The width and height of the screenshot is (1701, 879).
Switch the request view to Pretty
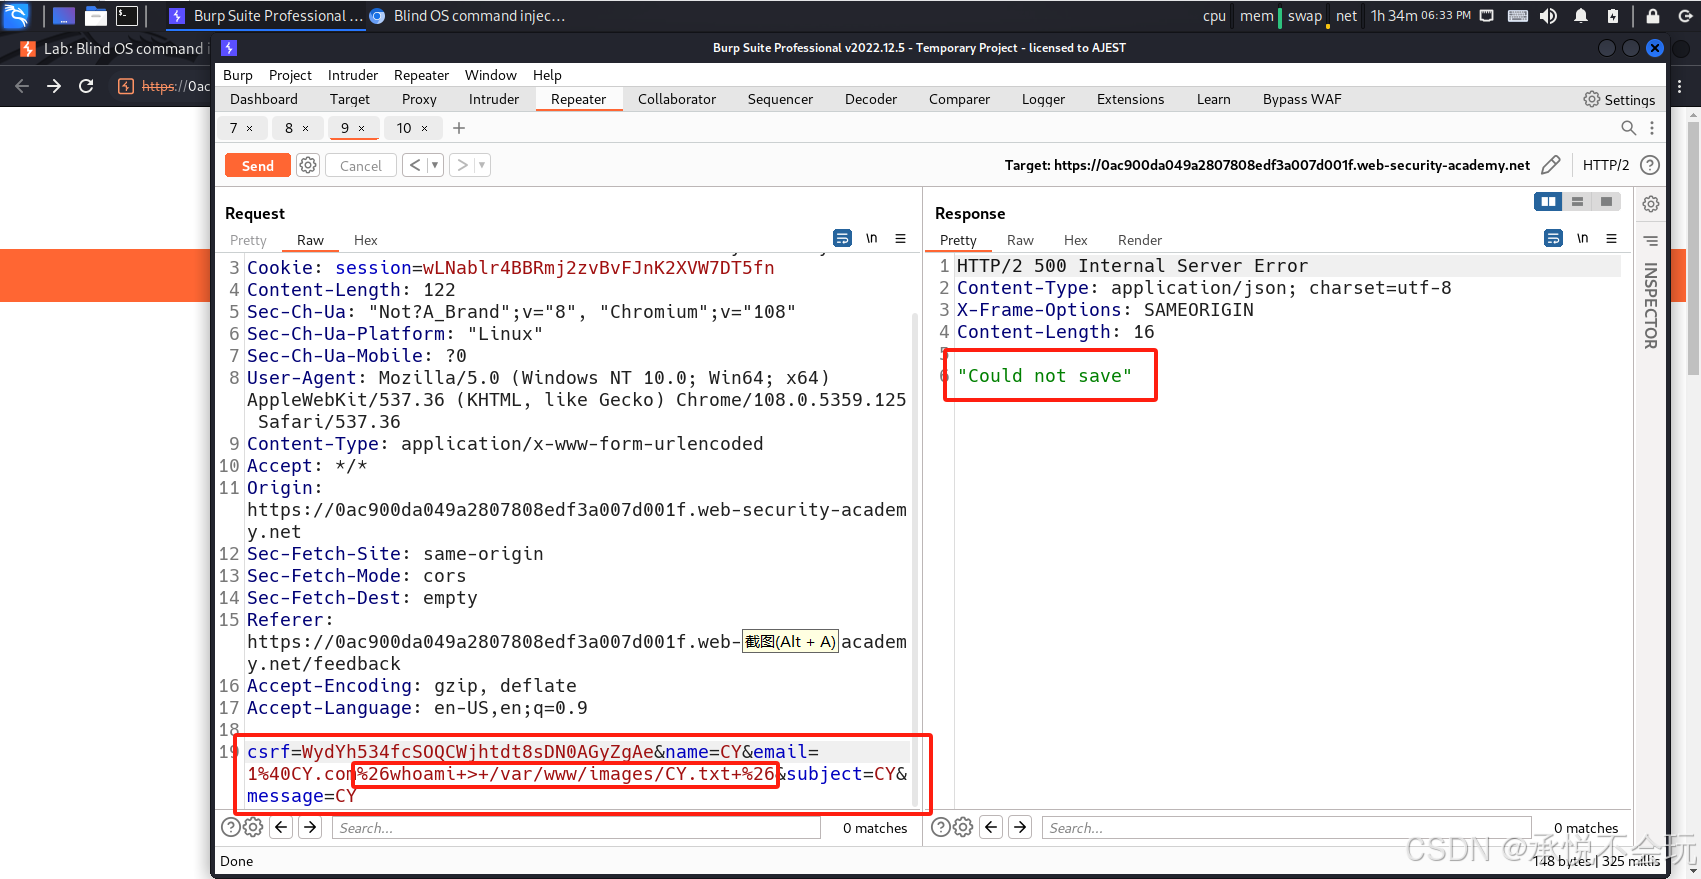coord(248,240)
